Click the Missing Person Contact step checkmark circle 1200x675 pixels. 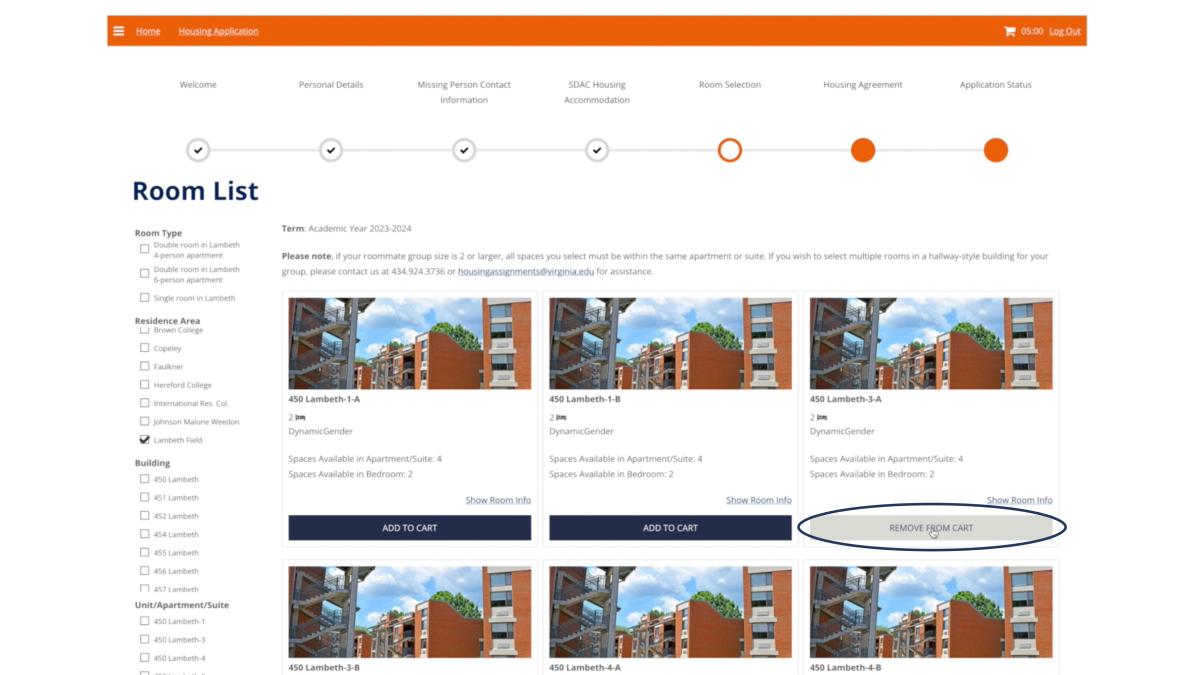pyautogui.click(x=464, y=150)
